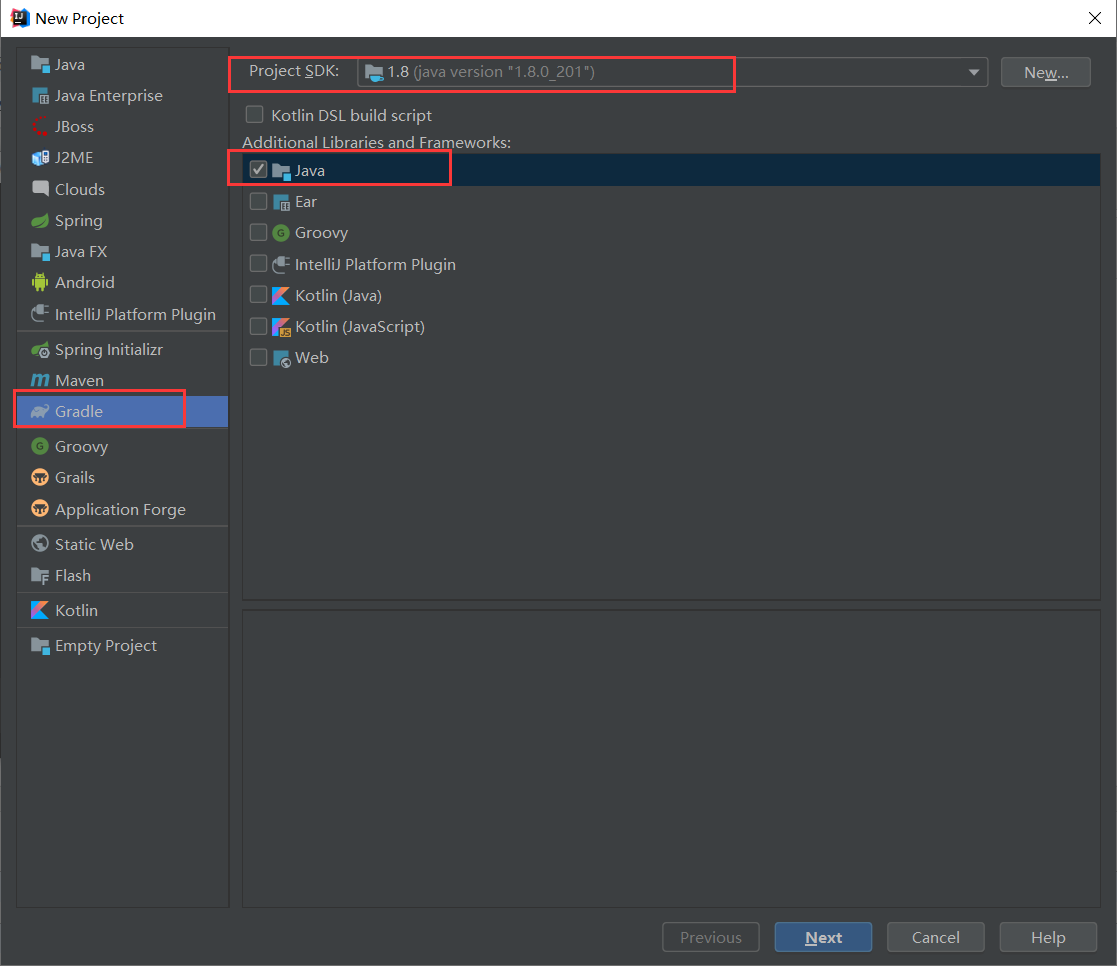Viewport: 1117px width, 966px height.
Task: Enable the Kotlin DSL build script checkbox
Action: point(254,115)
